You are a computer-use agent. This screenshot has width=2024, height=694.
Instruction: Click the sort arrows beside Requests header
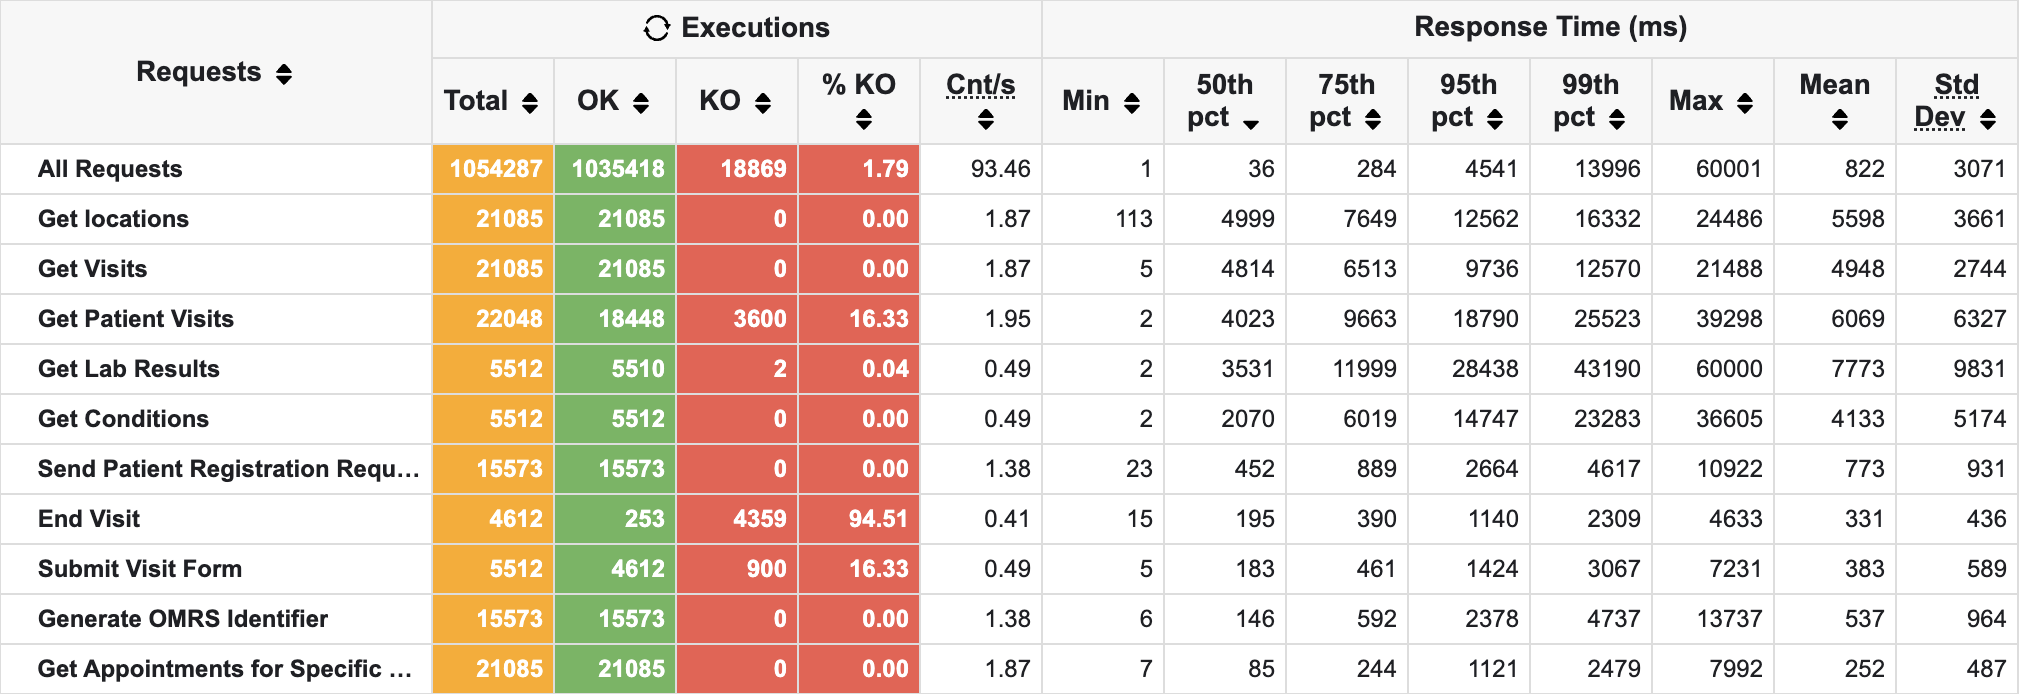(x=284, y=74)
